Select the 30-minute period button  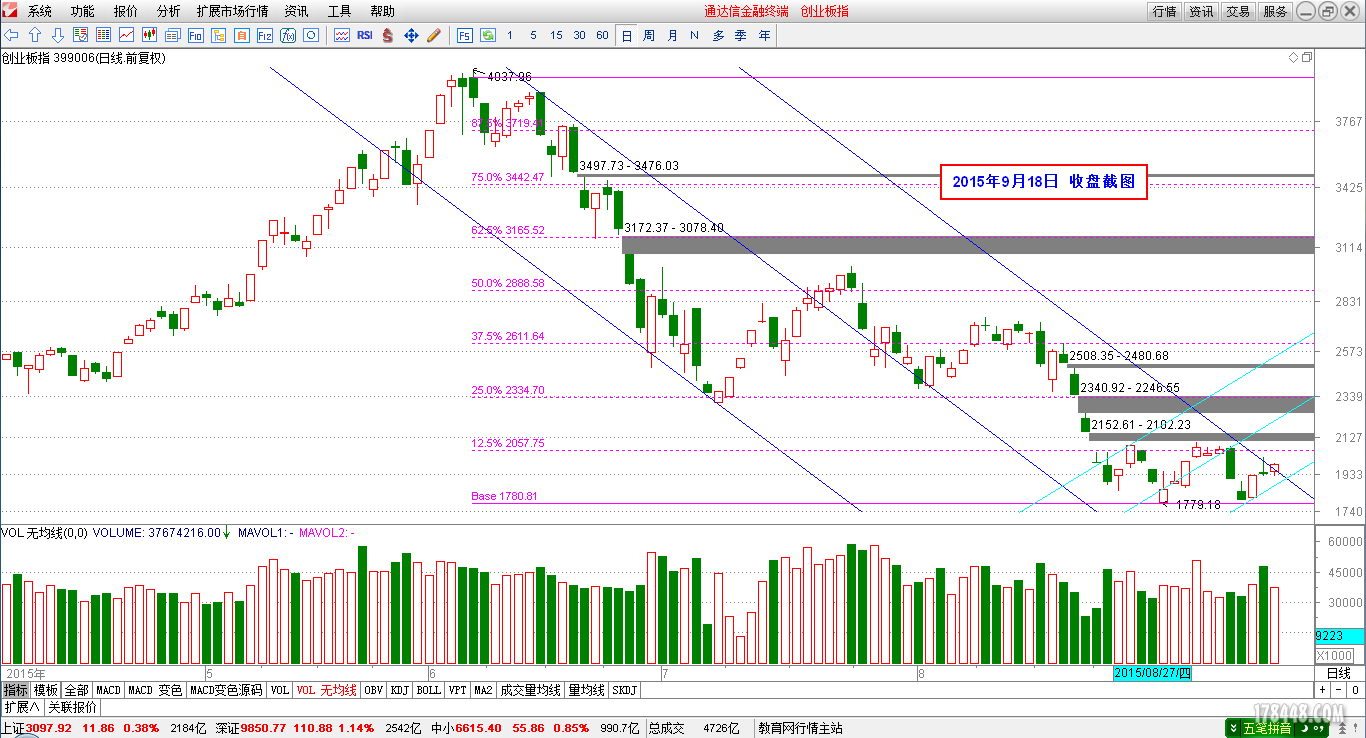point(579,35)
